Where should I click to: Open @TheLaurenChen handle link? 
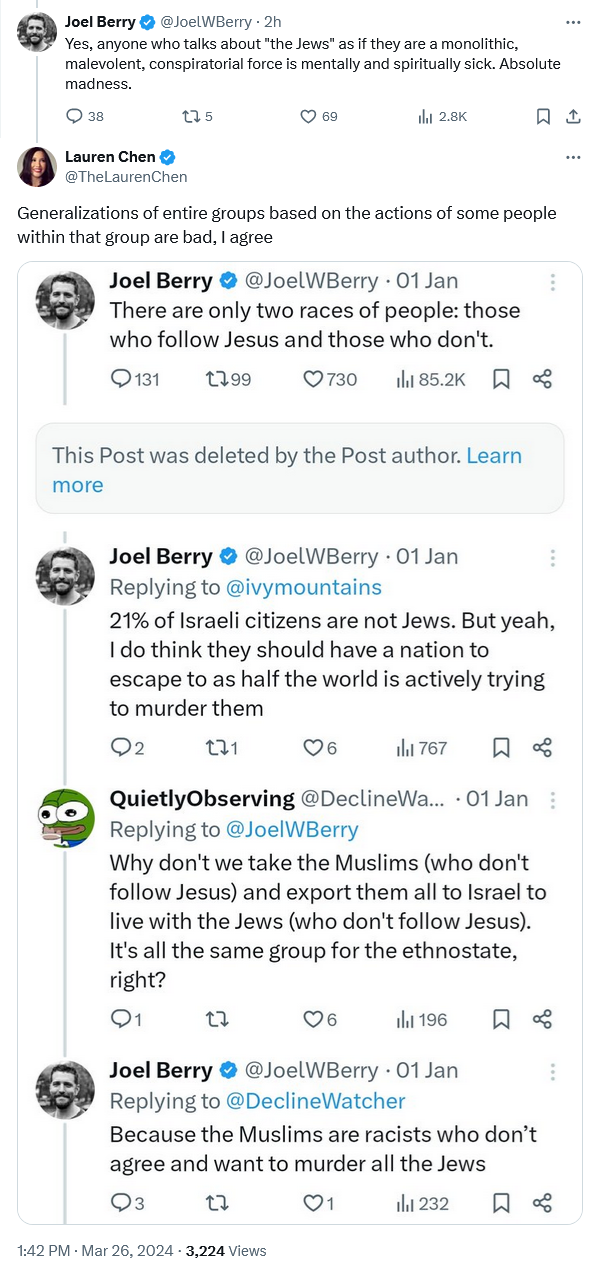[126, 177]
